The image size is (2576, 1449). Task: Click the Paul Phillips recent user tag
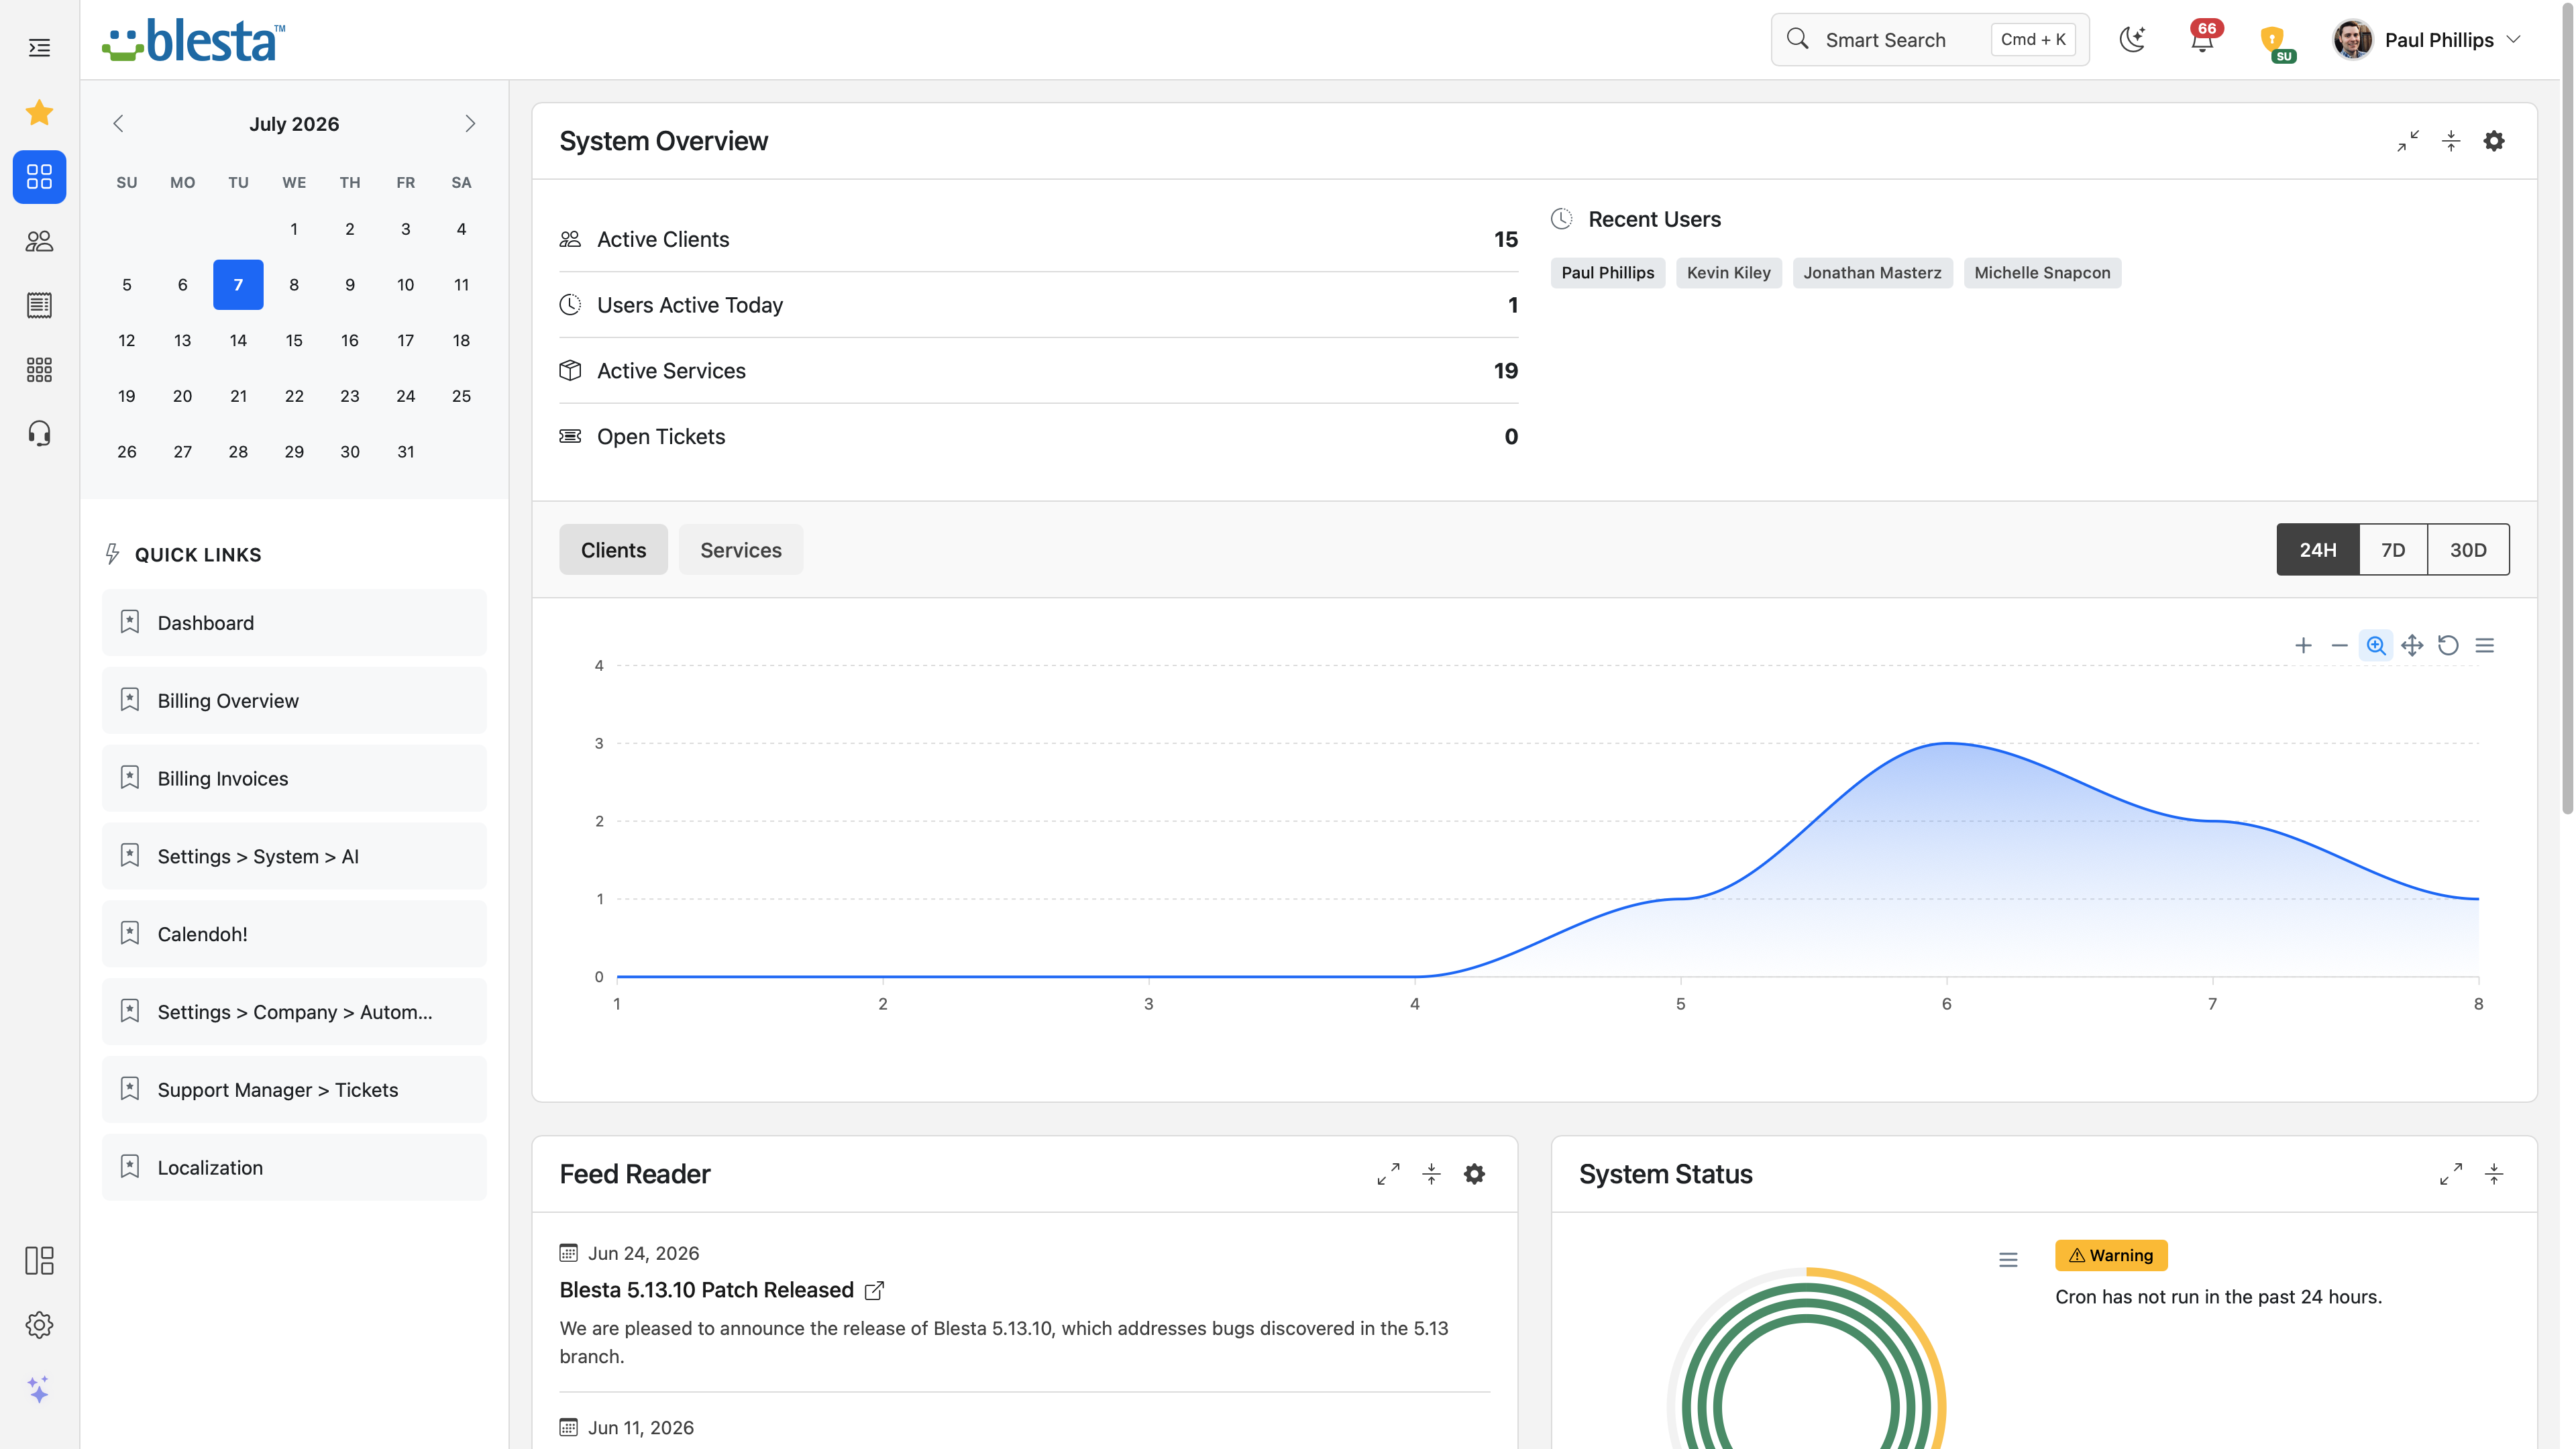point(1607,273)
